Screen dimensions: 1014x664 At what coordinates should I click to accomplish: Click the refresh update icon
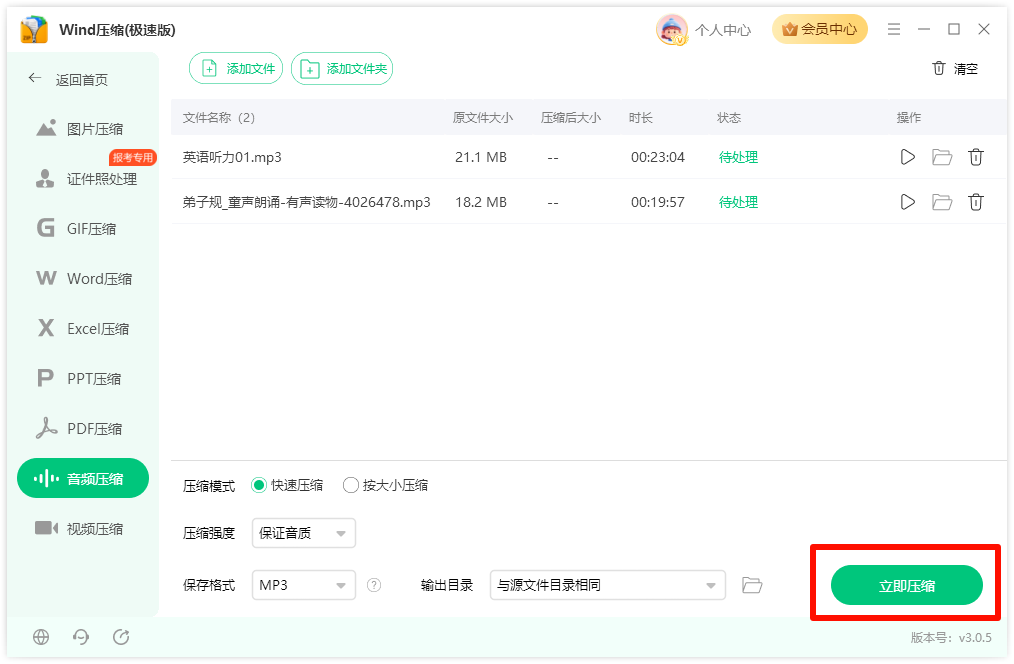pos(121,637)
